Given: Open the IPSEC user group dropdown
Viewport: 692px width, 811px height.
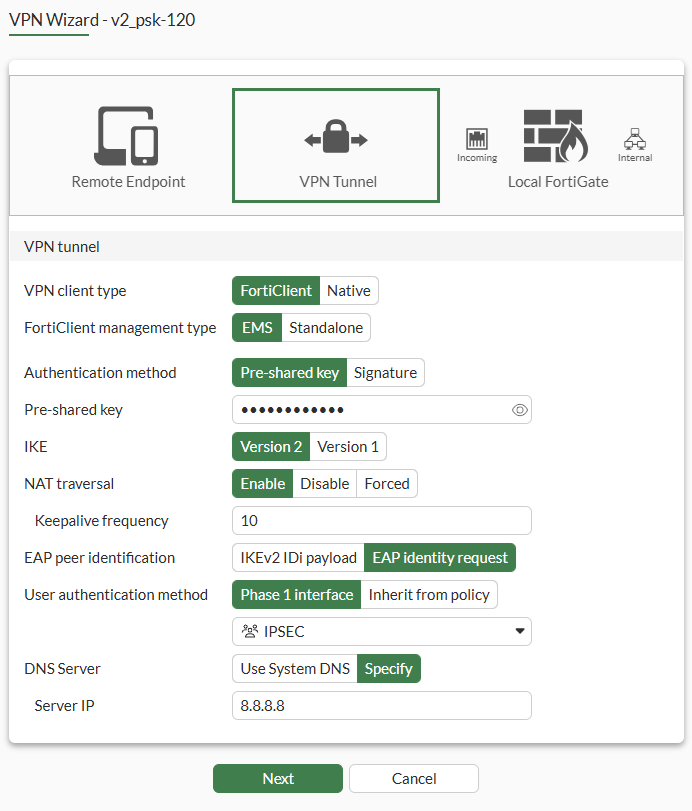Looking at the screenshot, I should [x=382, y=632].
